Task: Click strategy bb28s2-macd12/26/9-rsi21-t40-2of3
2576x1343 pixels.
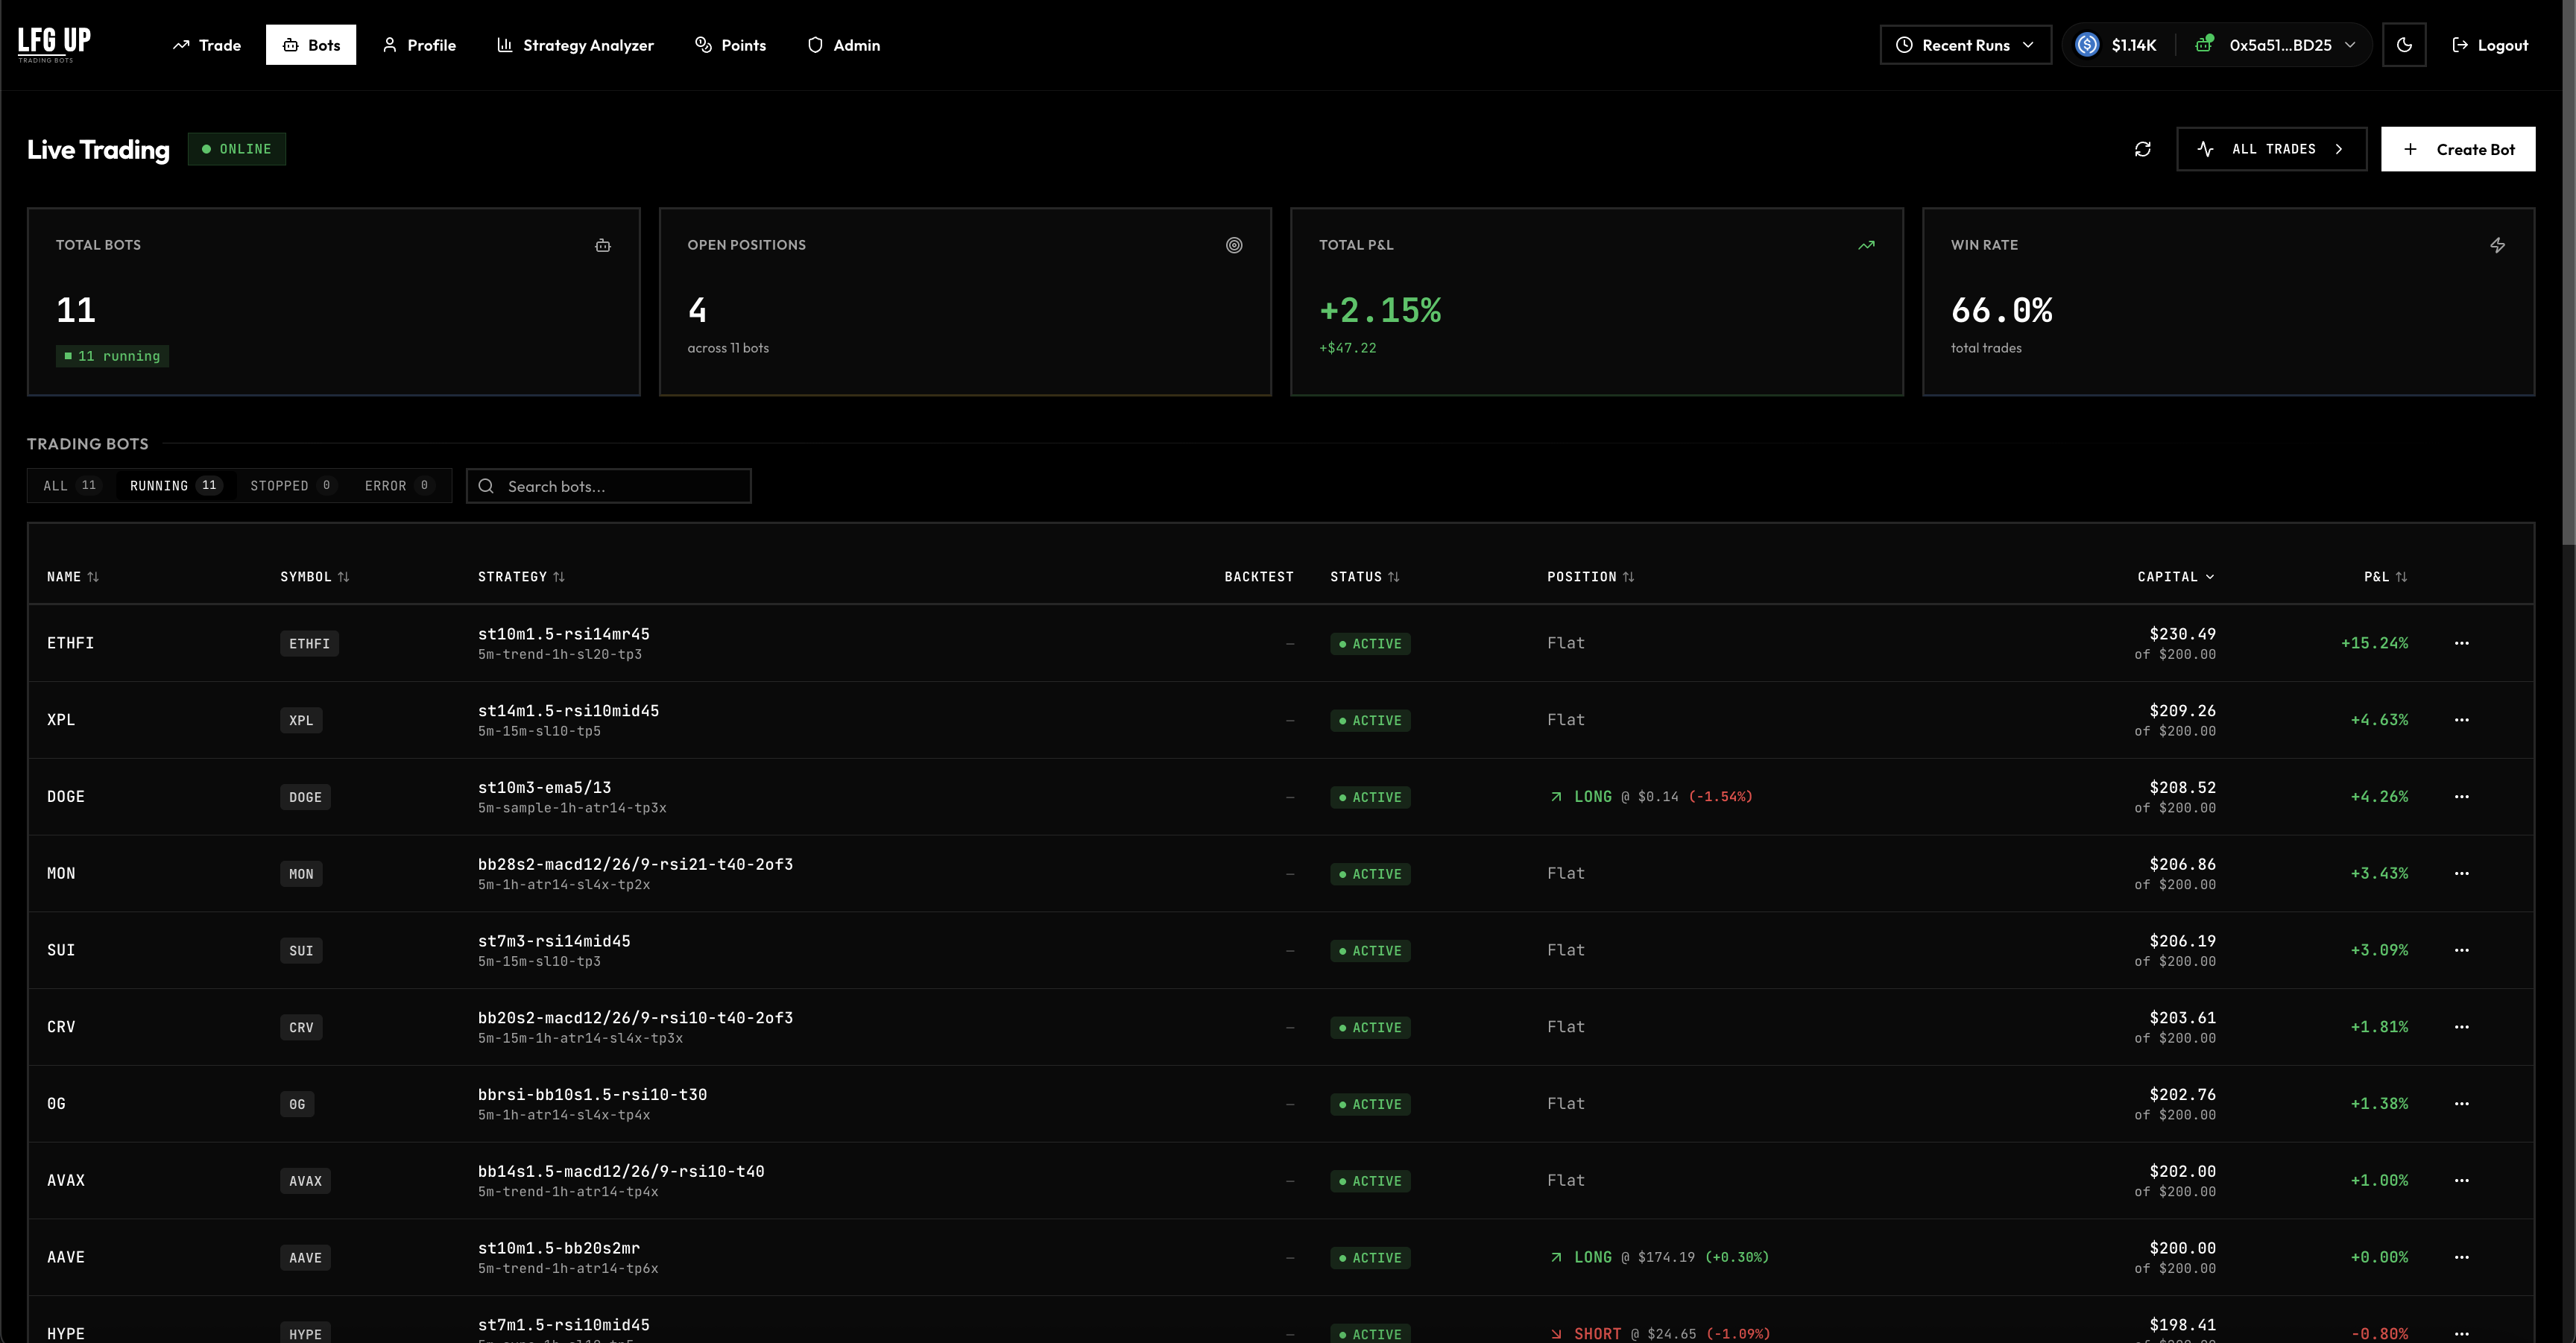Action: click(635, 864)
